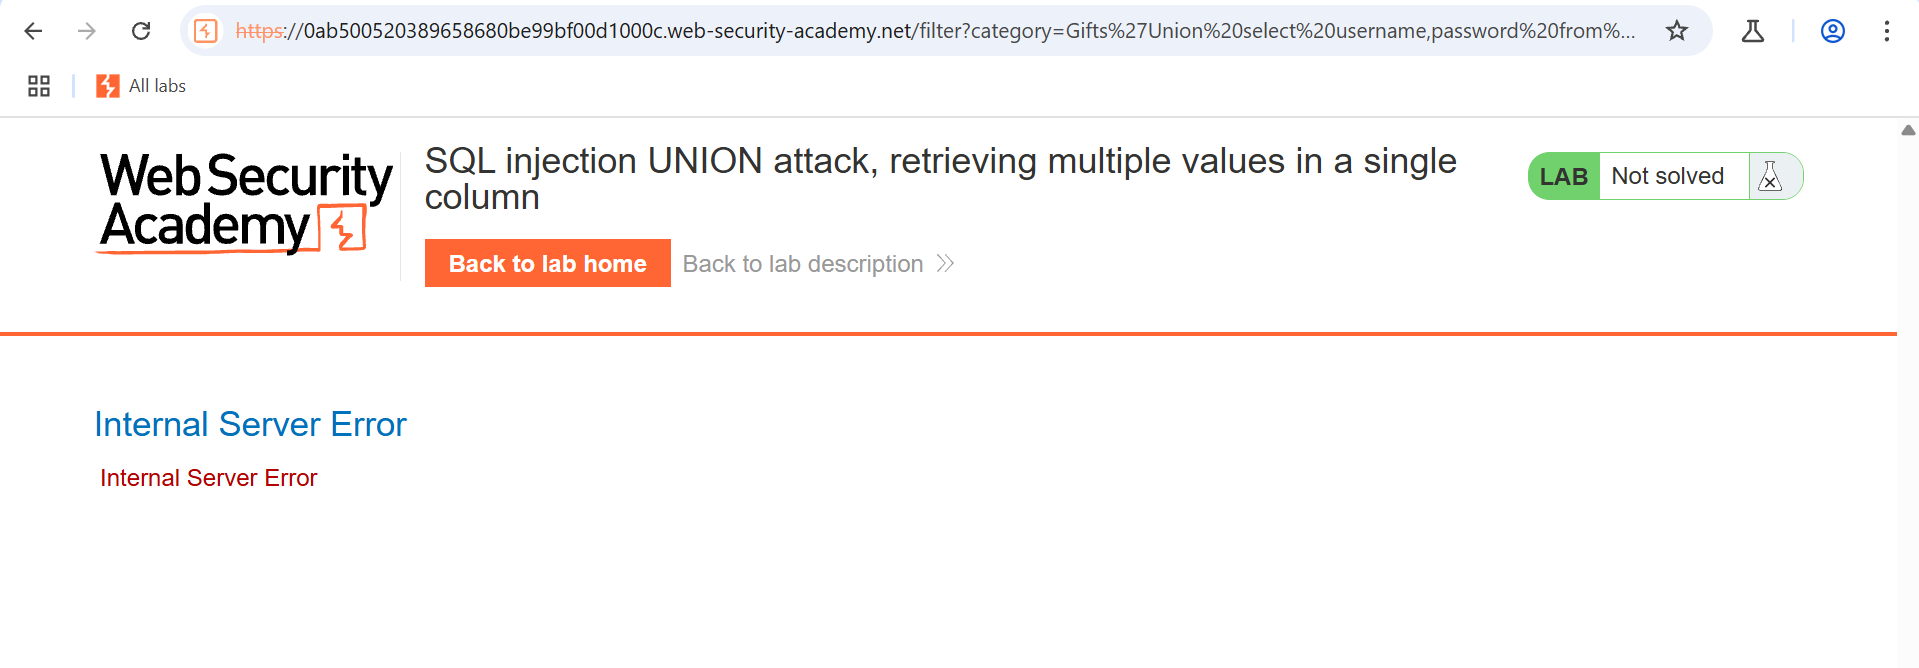Focus the address bar URL field
1919x668 pixels.
[935, 31]
